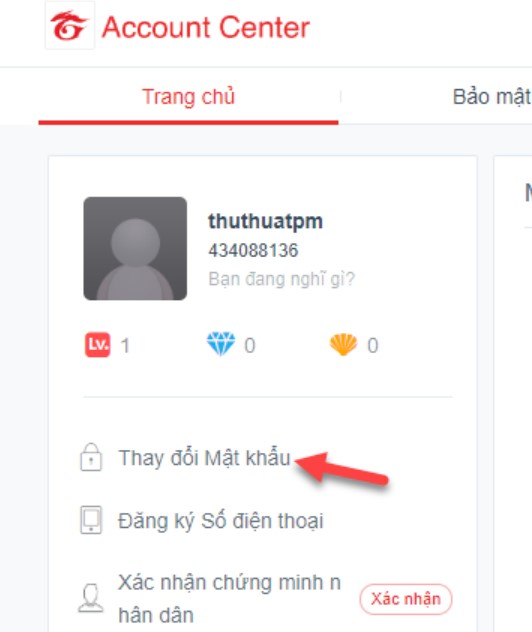This screenshot has height=632, width=532.
Task: Open Xác nhận chứng minh nhân dân
Action: coord(229,599)
